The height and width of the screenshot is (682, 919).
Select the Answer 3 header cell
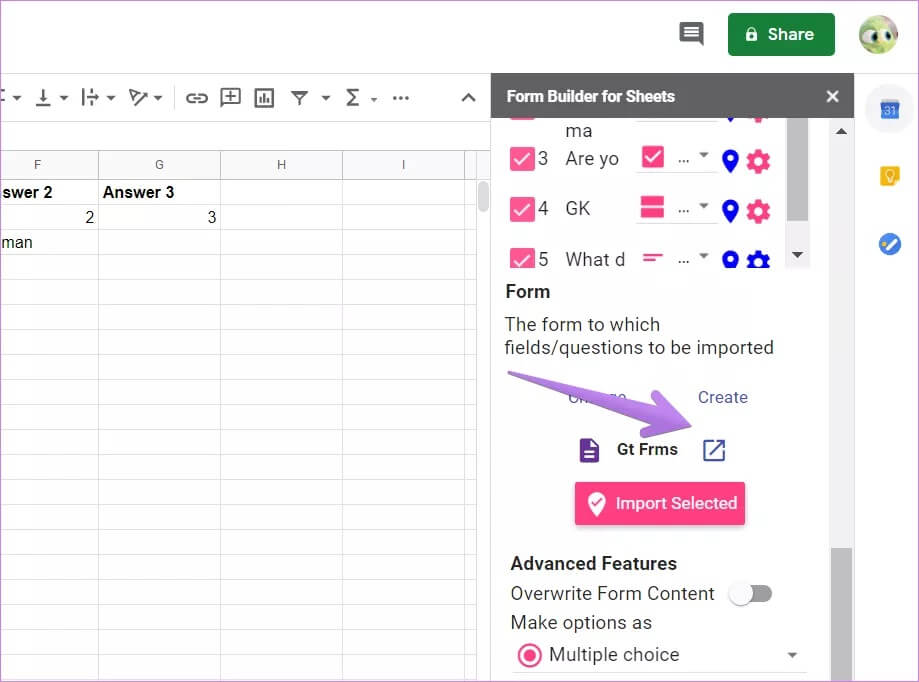159,192
